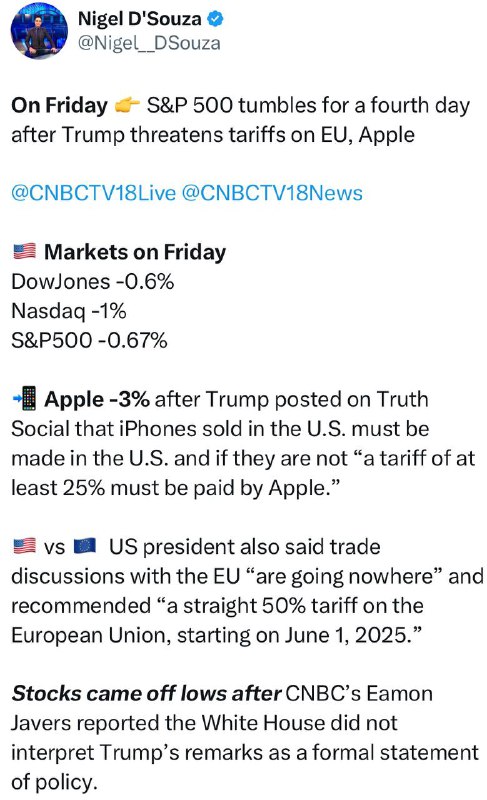Click the US flag beside Markets on Friday

pos(24,251)
